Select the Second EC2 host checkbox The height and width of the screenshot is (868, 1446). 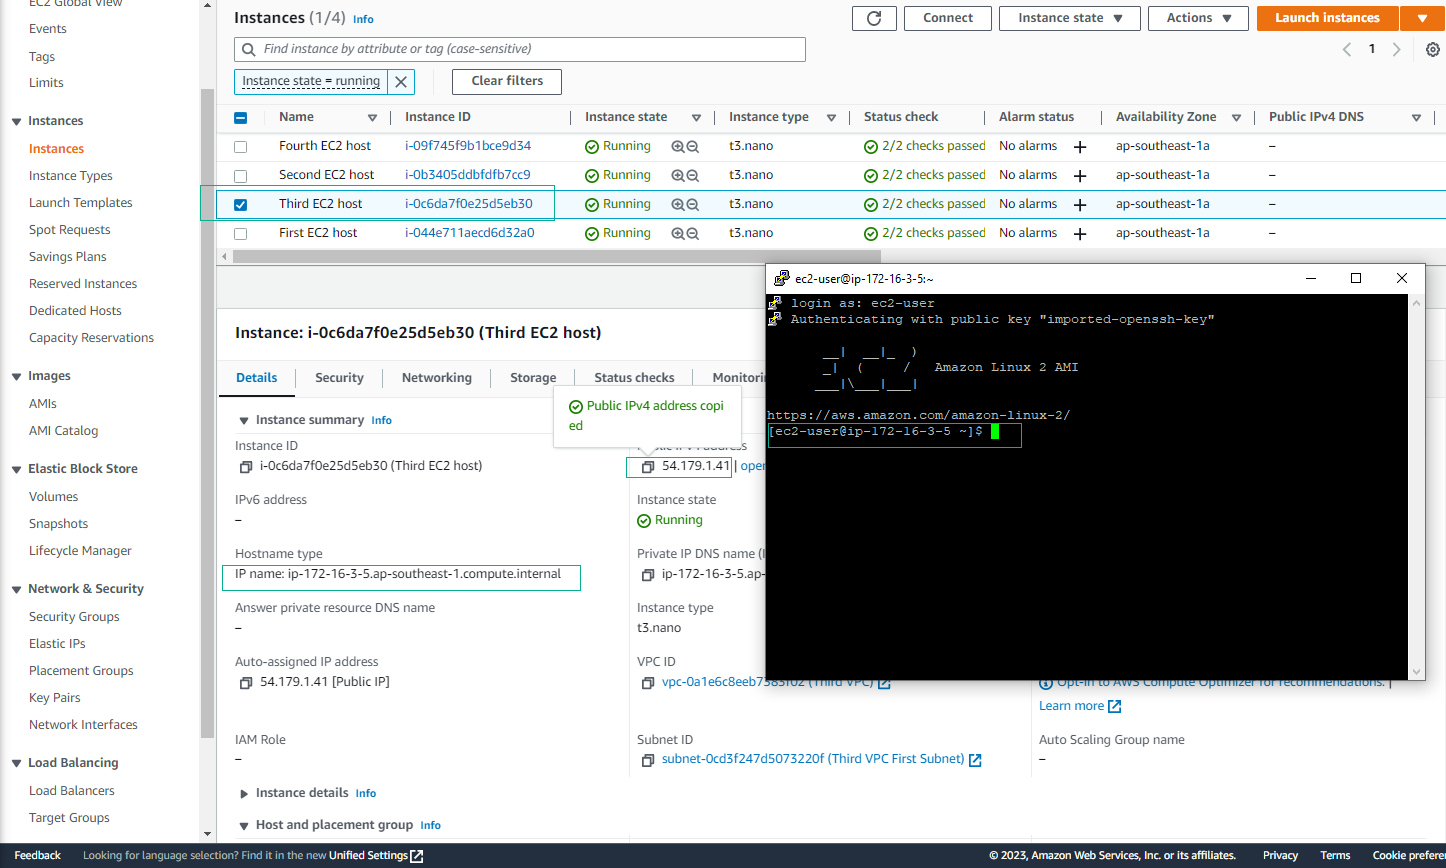click(240, 175)
